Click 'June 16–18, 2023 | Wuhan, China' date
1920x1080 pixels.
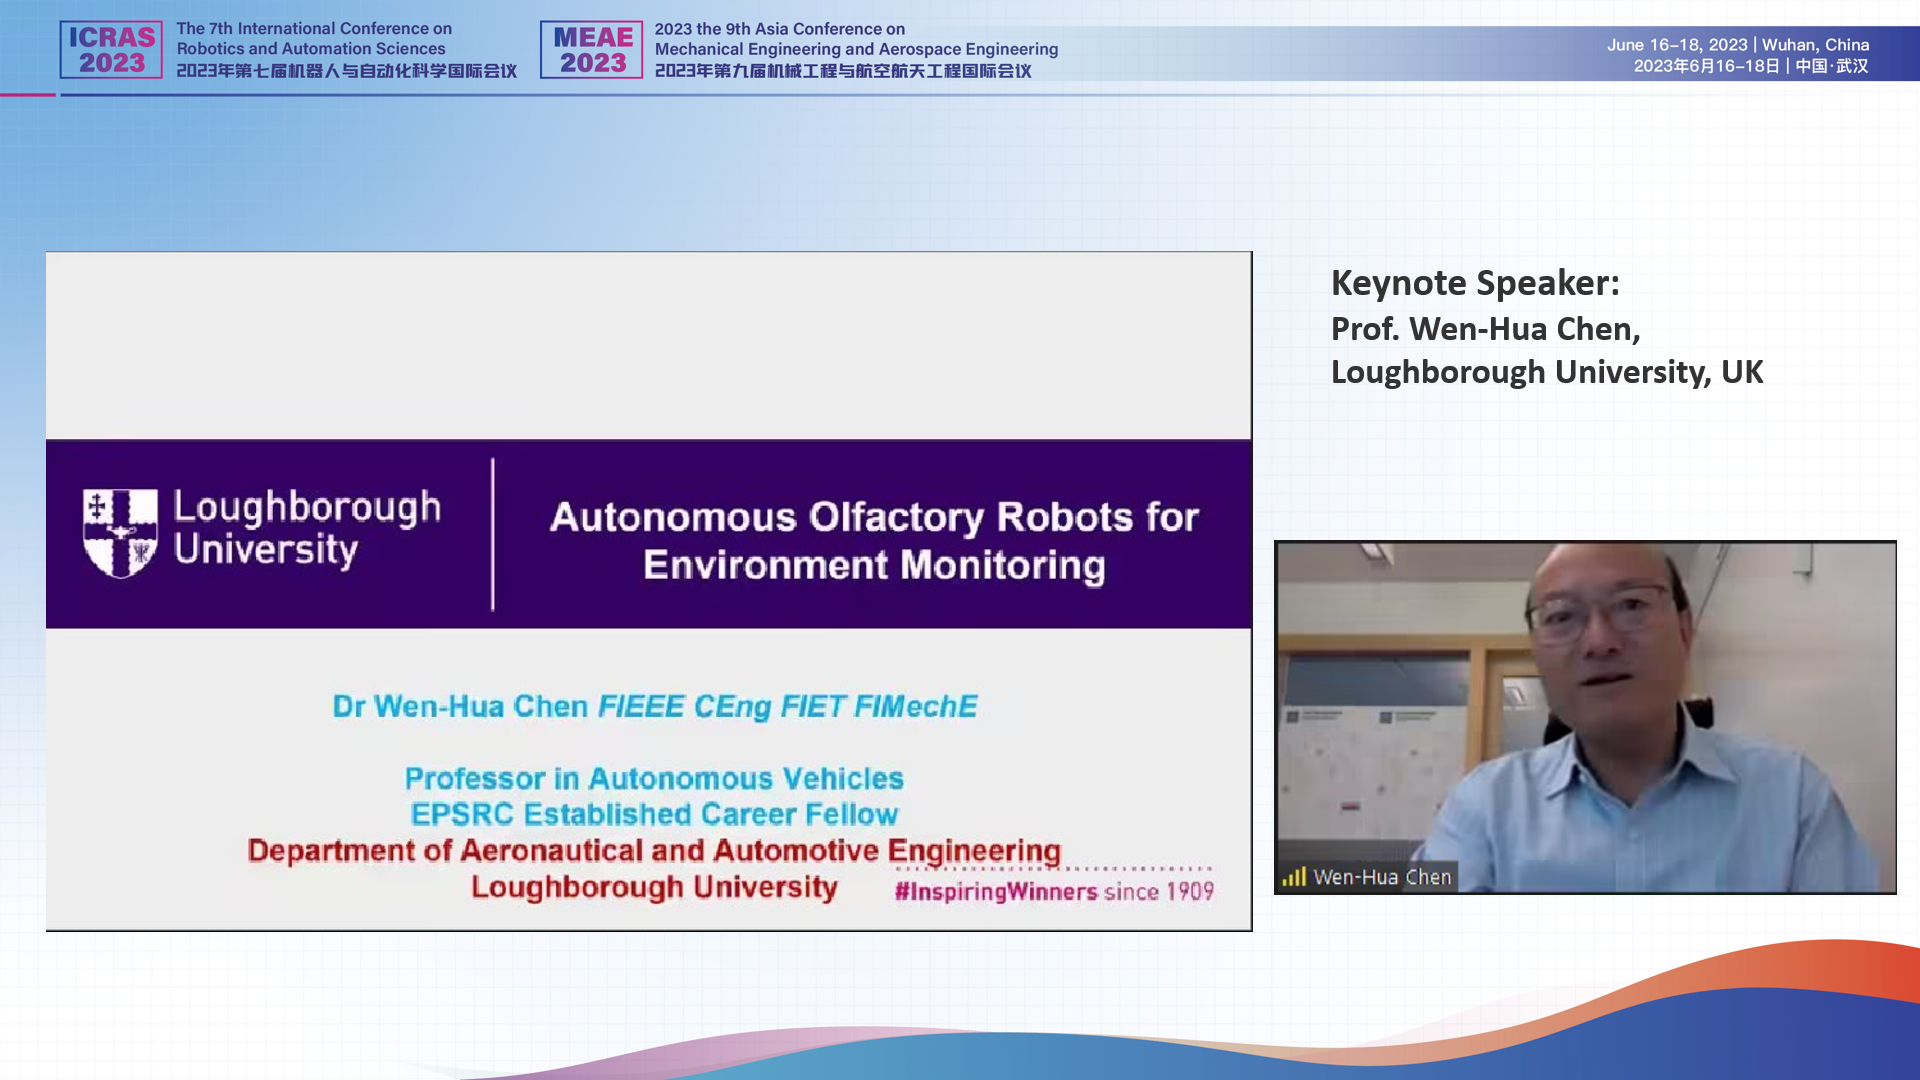[1738, 45]
